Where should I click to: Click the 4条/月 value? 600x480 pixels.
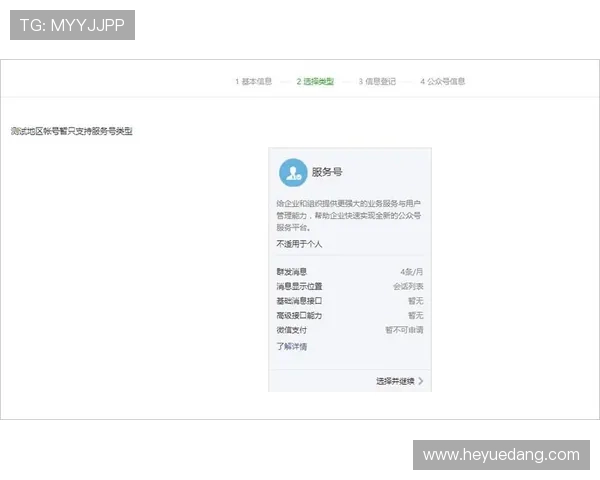(x=412, y=272)
